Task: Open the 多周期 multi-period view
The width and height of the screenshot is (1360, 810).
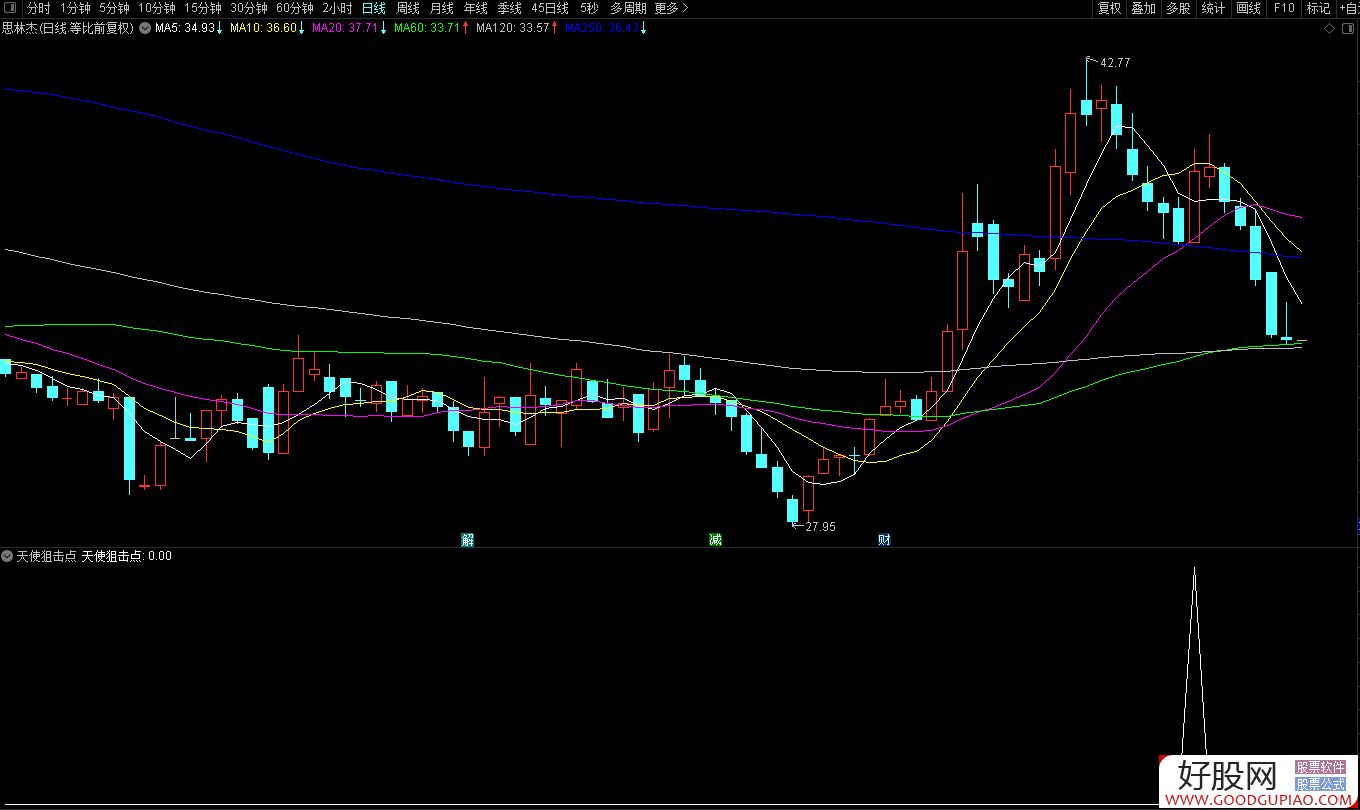Action: 628,8
